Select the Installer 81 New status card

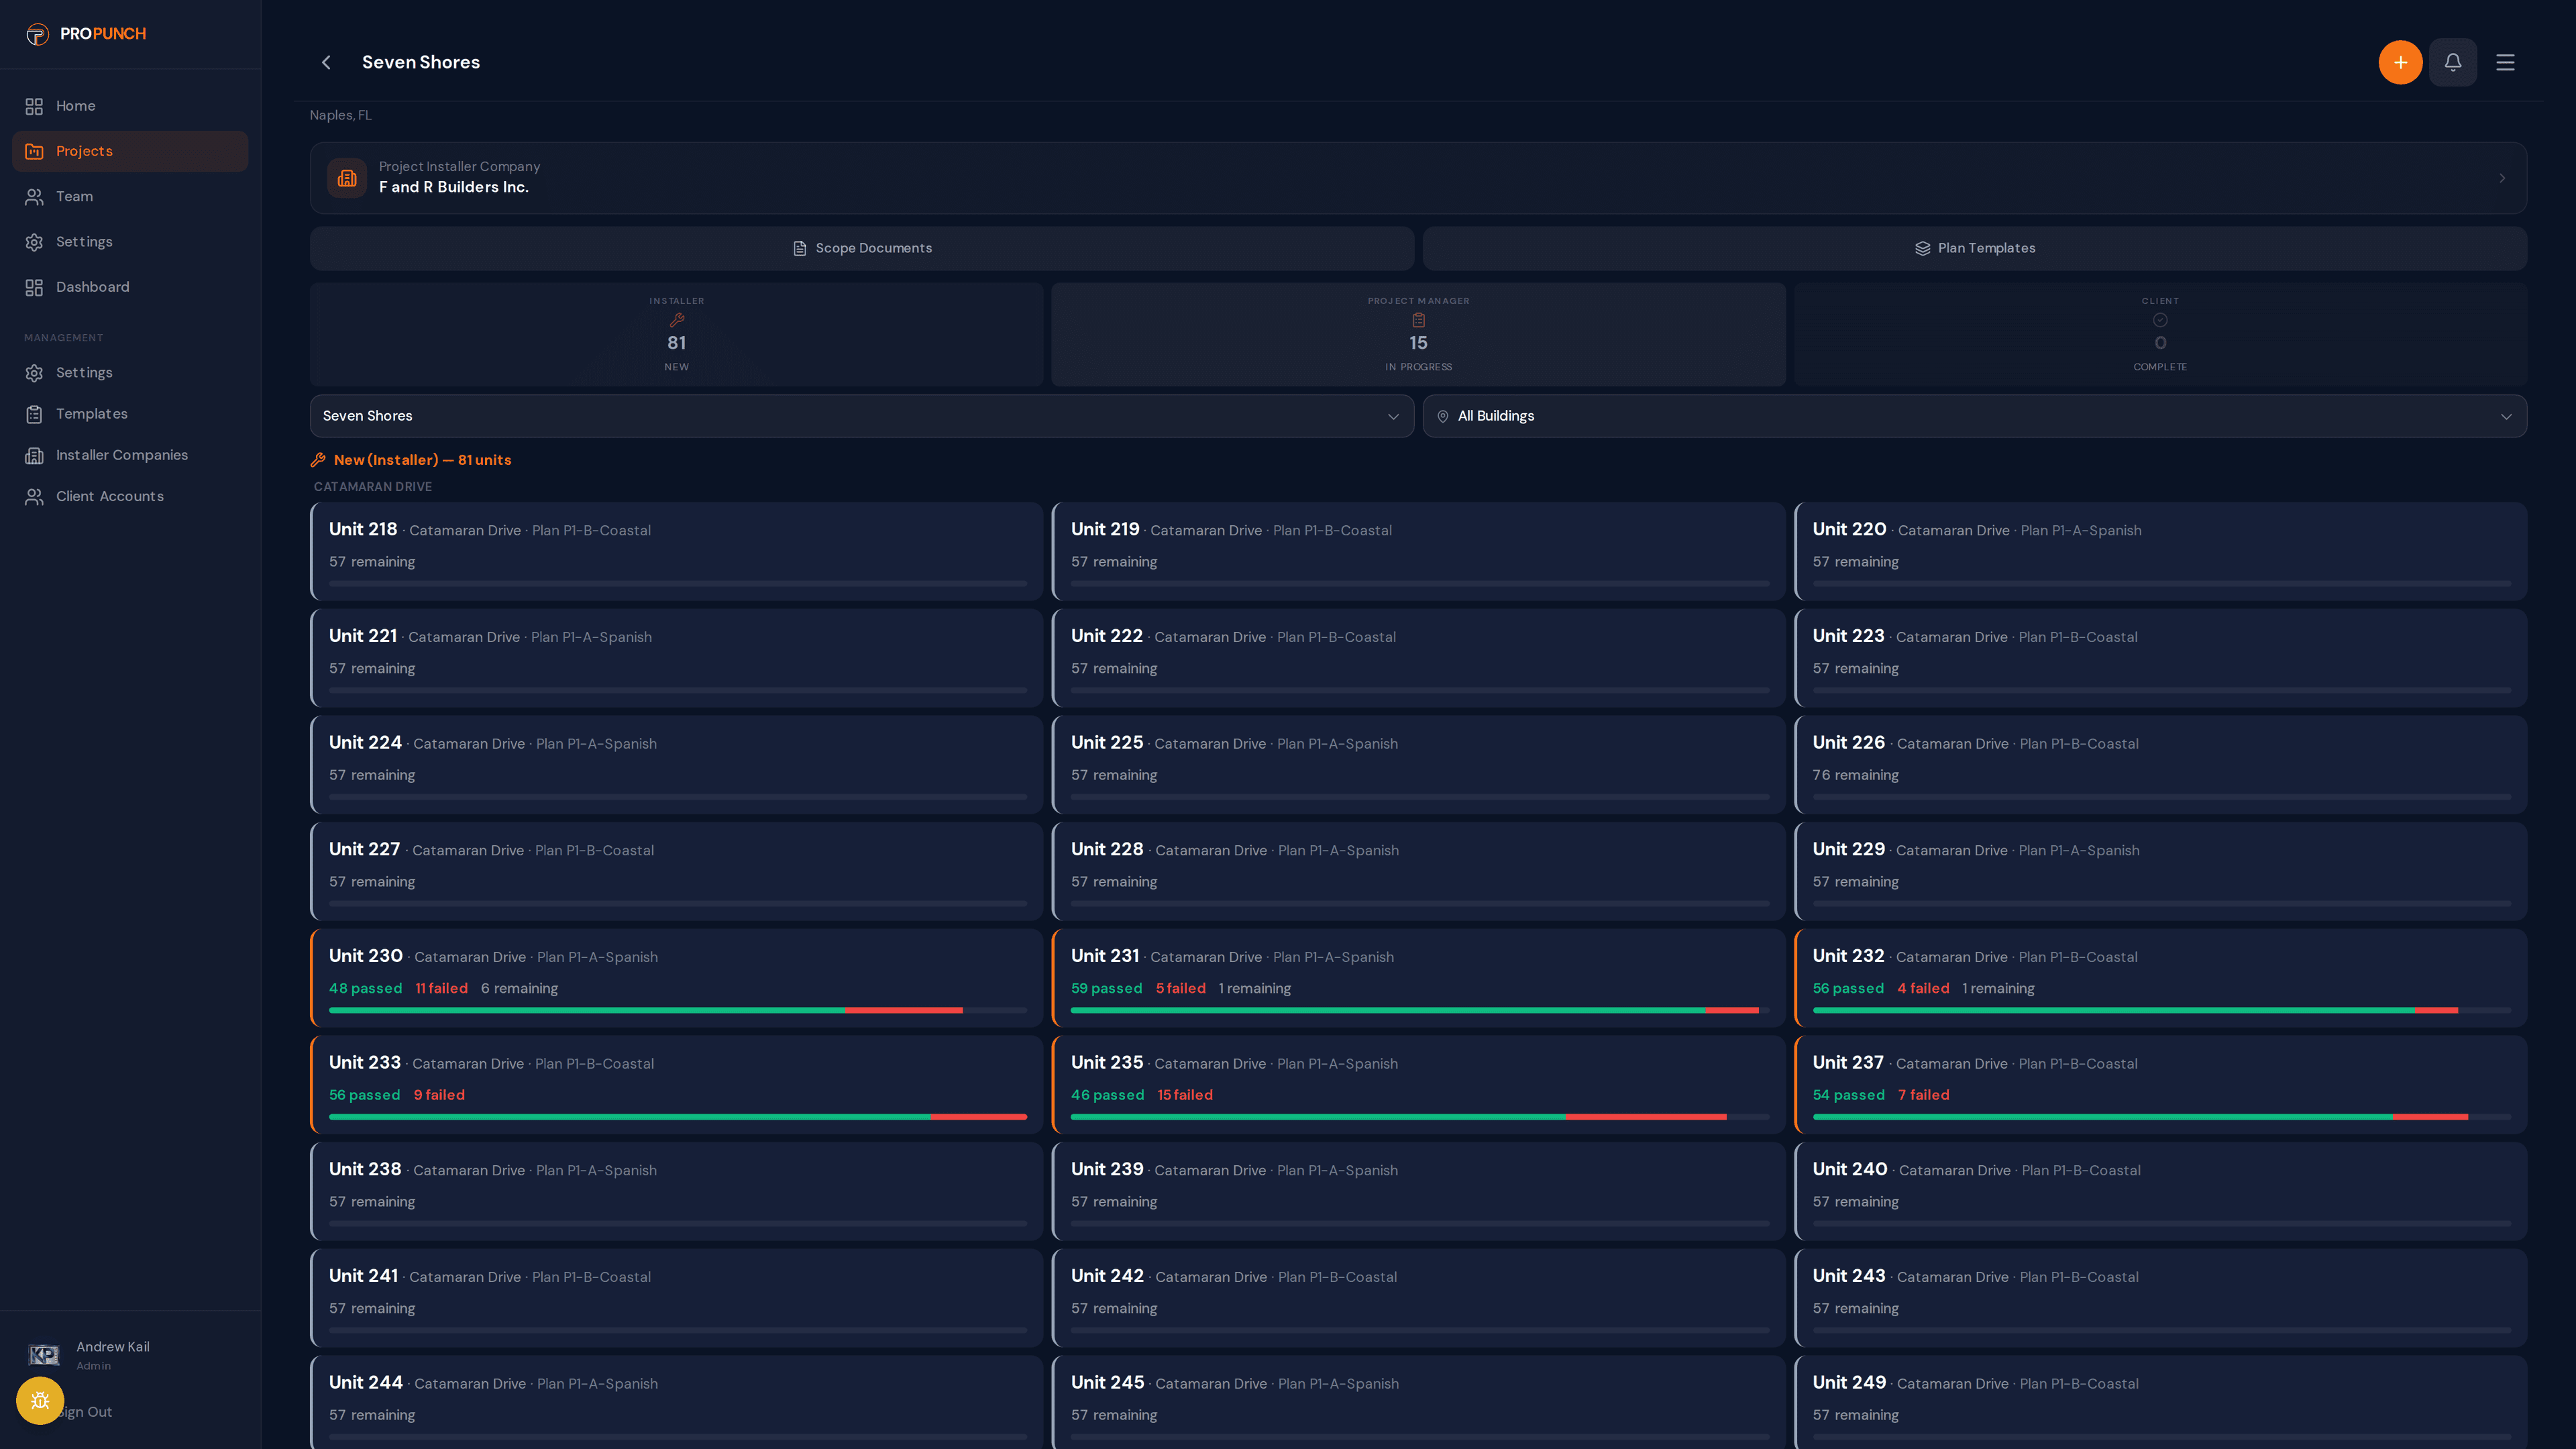click(676, 334)
